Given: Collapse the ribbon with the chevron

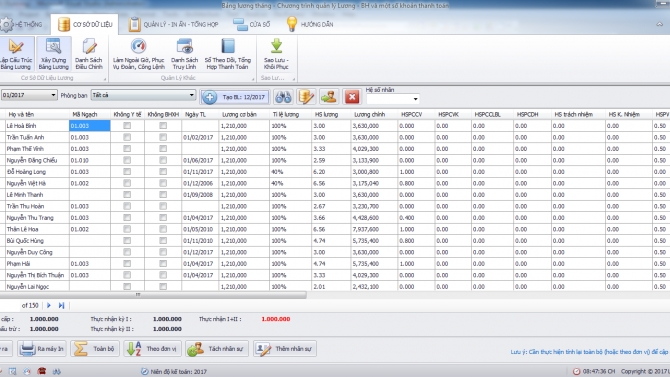Looking at the screenshot, I should pos(660,24).
